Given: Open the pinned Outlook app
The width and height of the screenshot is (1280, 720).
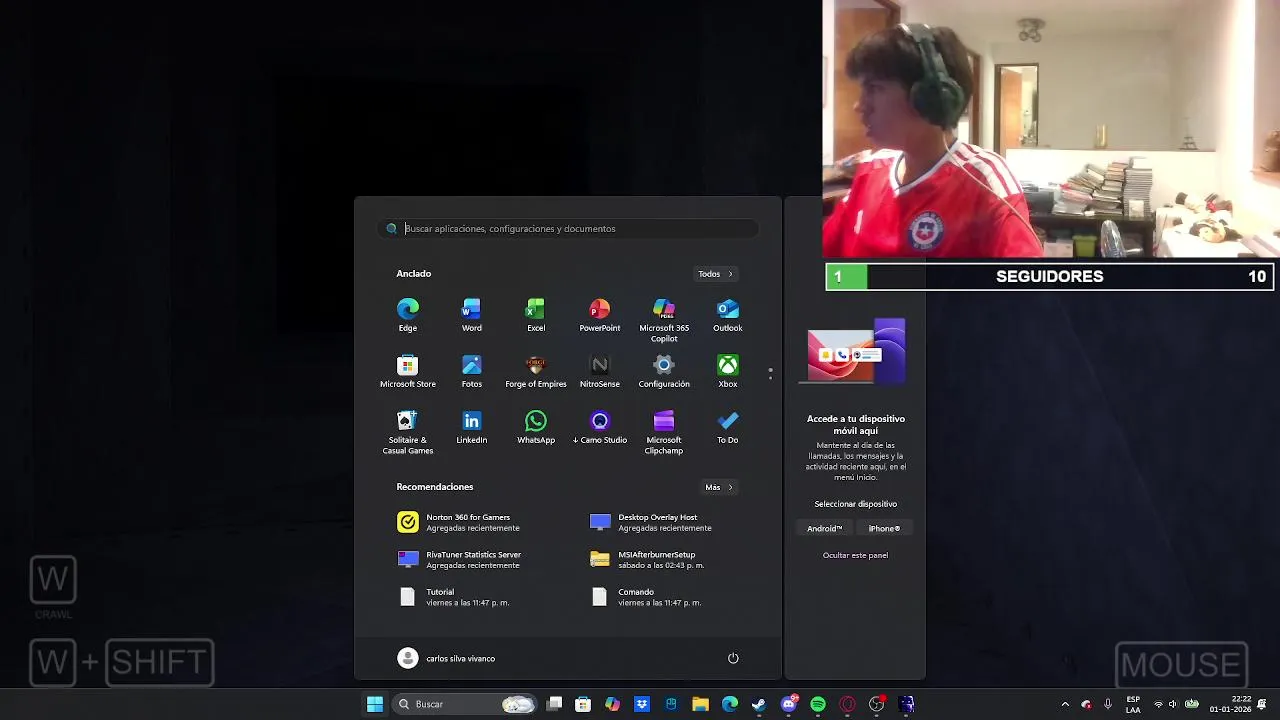Looking at the screenshot, I should (728, 315).
